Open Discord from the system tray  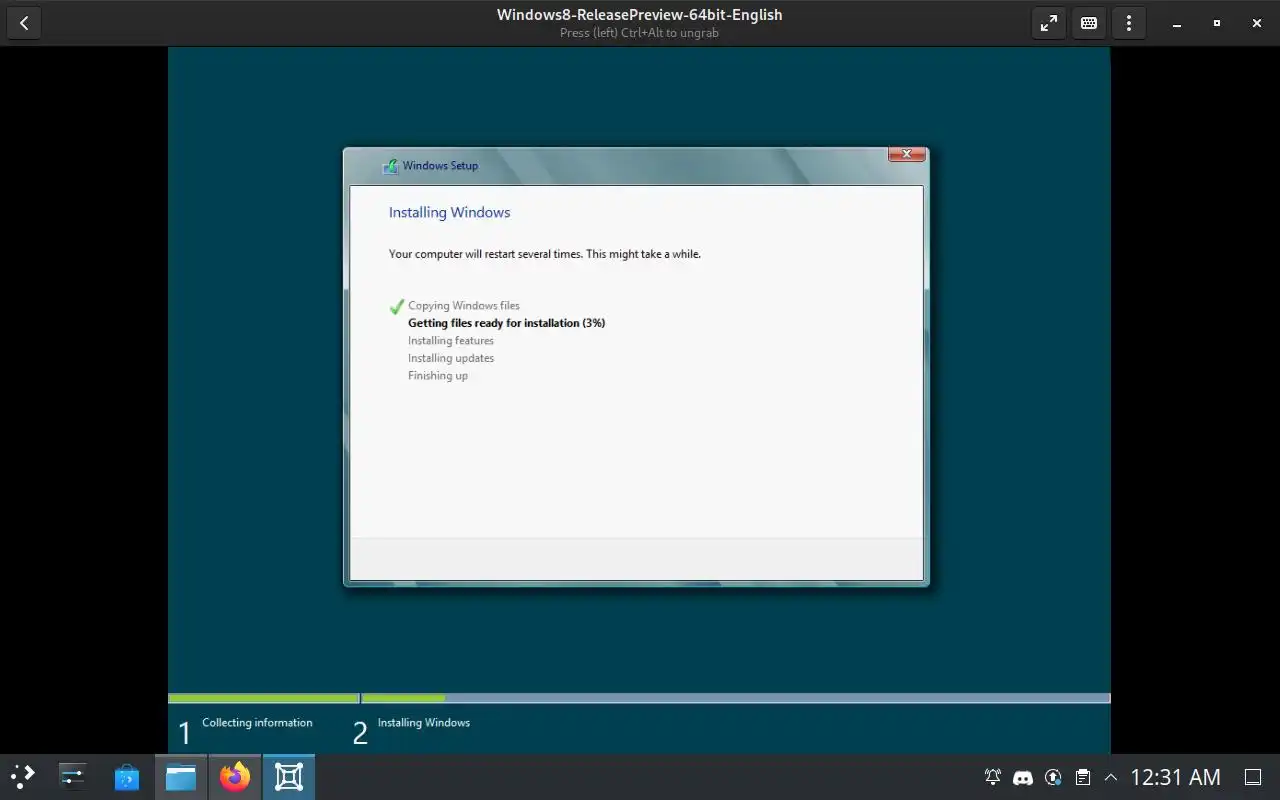(1023, 777)
